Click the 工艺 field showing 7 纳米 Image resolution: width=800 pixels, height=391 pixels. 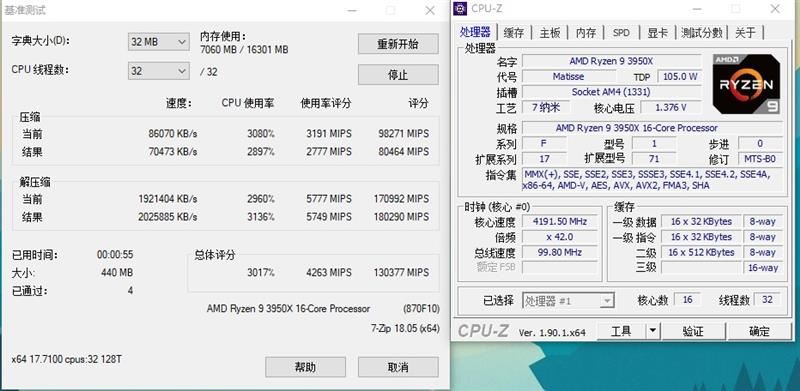545,108
